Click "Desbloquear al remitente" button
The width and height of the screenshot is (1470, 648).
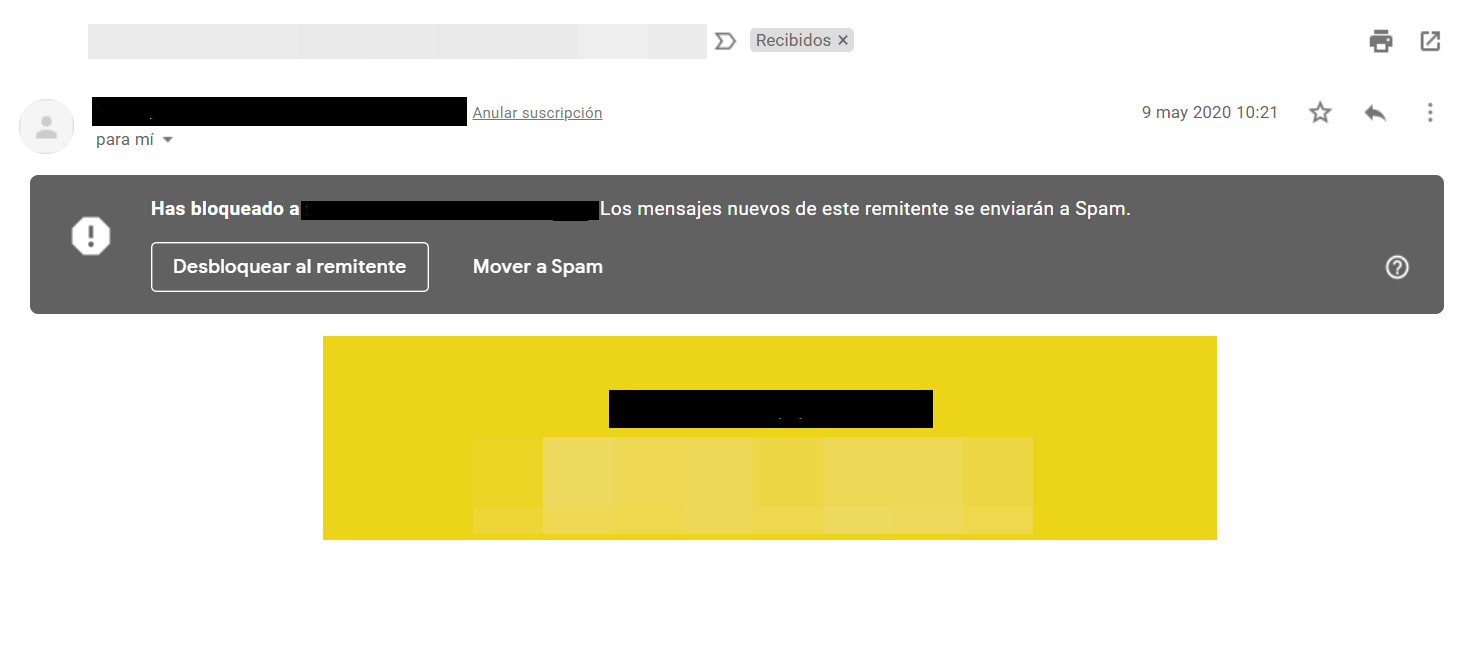290,267
